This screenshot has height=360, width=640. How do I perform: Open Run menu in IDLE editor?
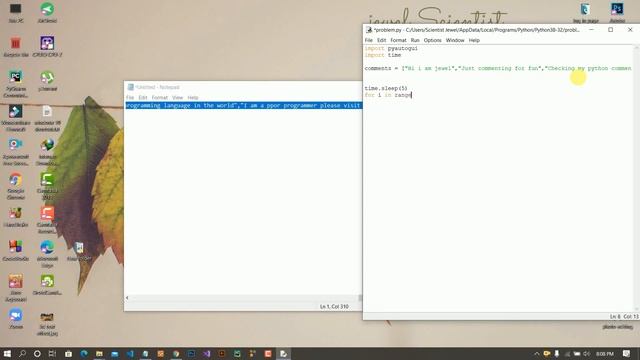pos(415,40)
